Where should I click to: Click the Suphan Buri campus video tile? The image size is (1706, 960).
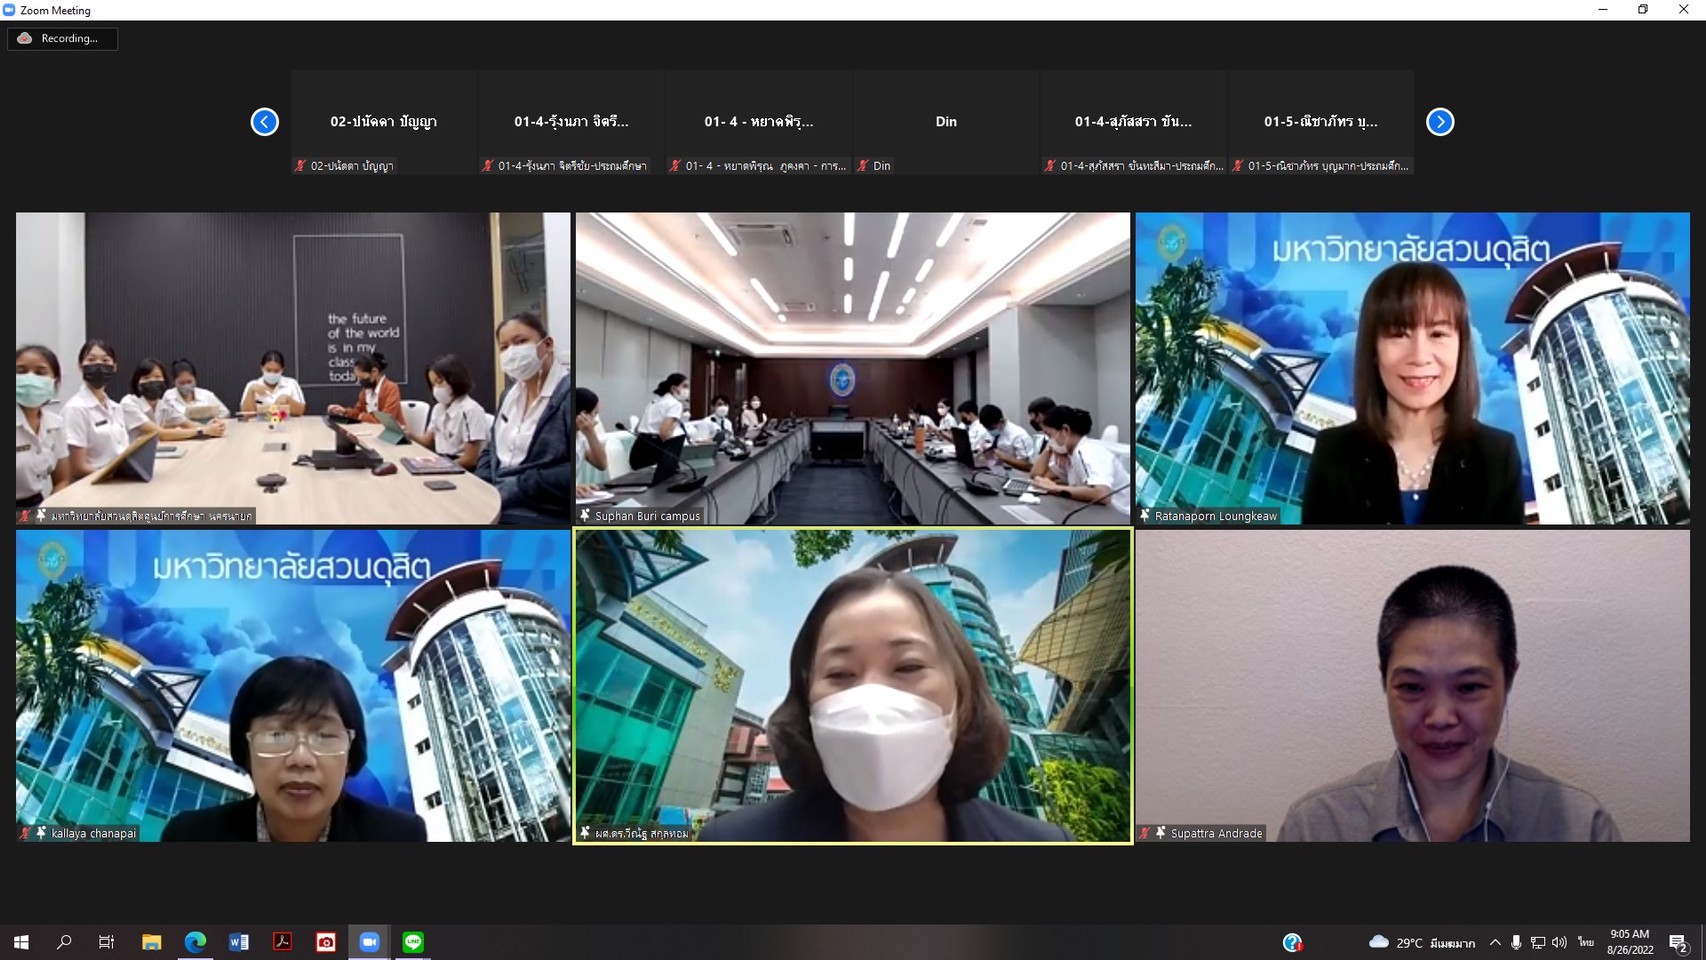tap(852, 368)
